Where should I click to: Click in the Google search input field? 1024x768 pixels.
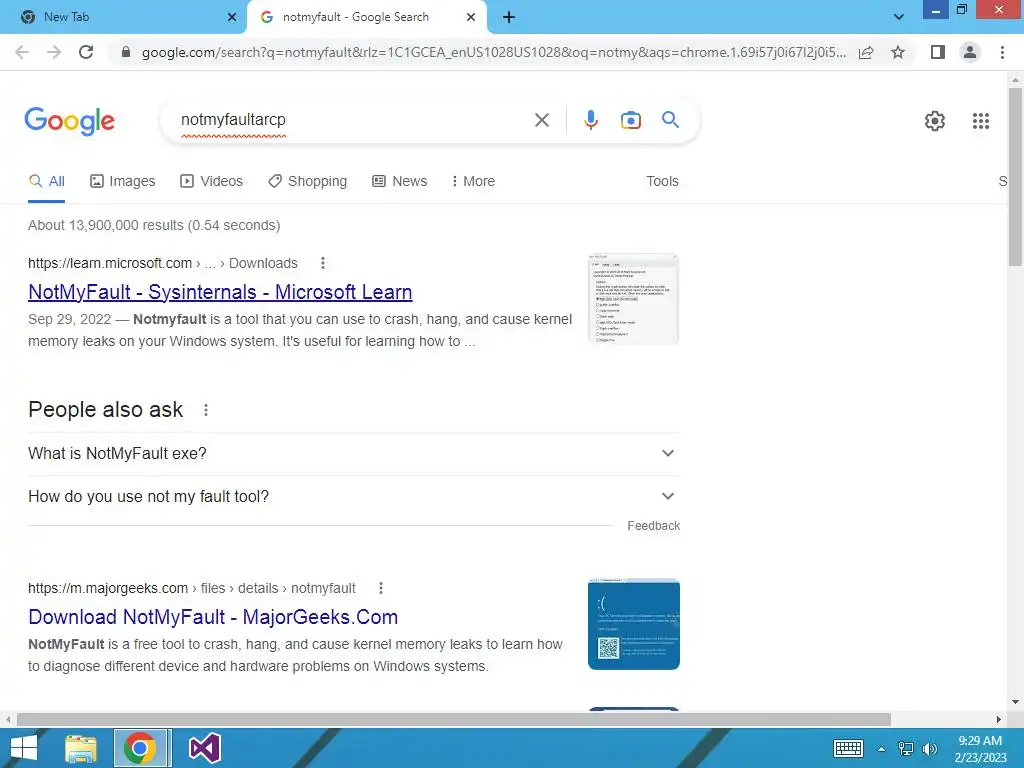click(x=353, y=120)
